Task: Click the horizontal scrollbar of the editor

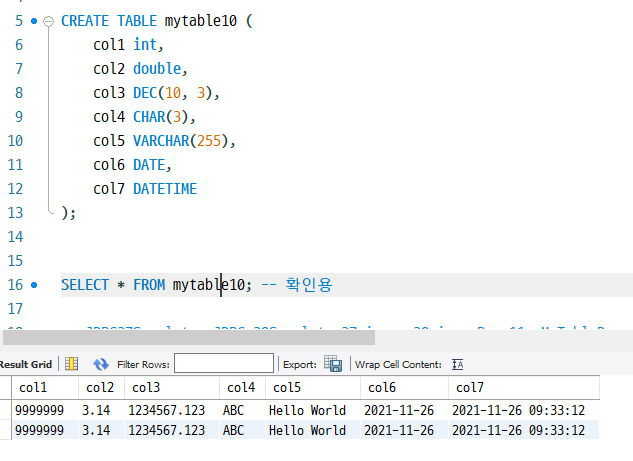Action: coord(189,337)
